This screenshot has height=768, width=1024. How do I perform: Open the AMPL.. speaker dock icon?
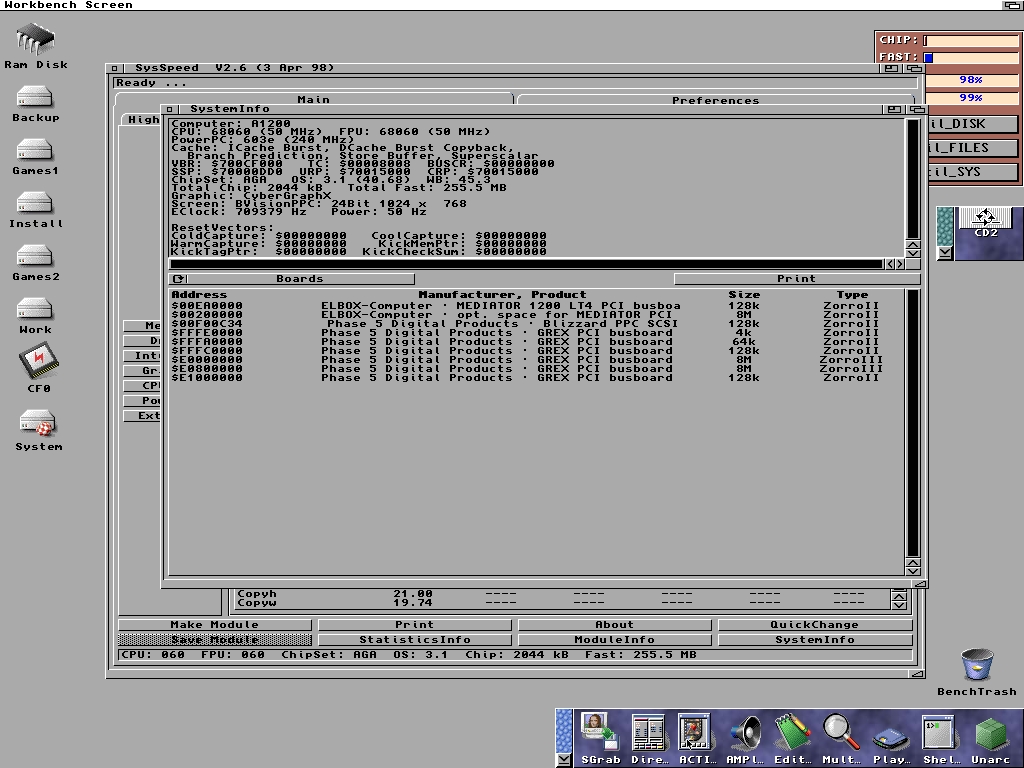(745, 739)
